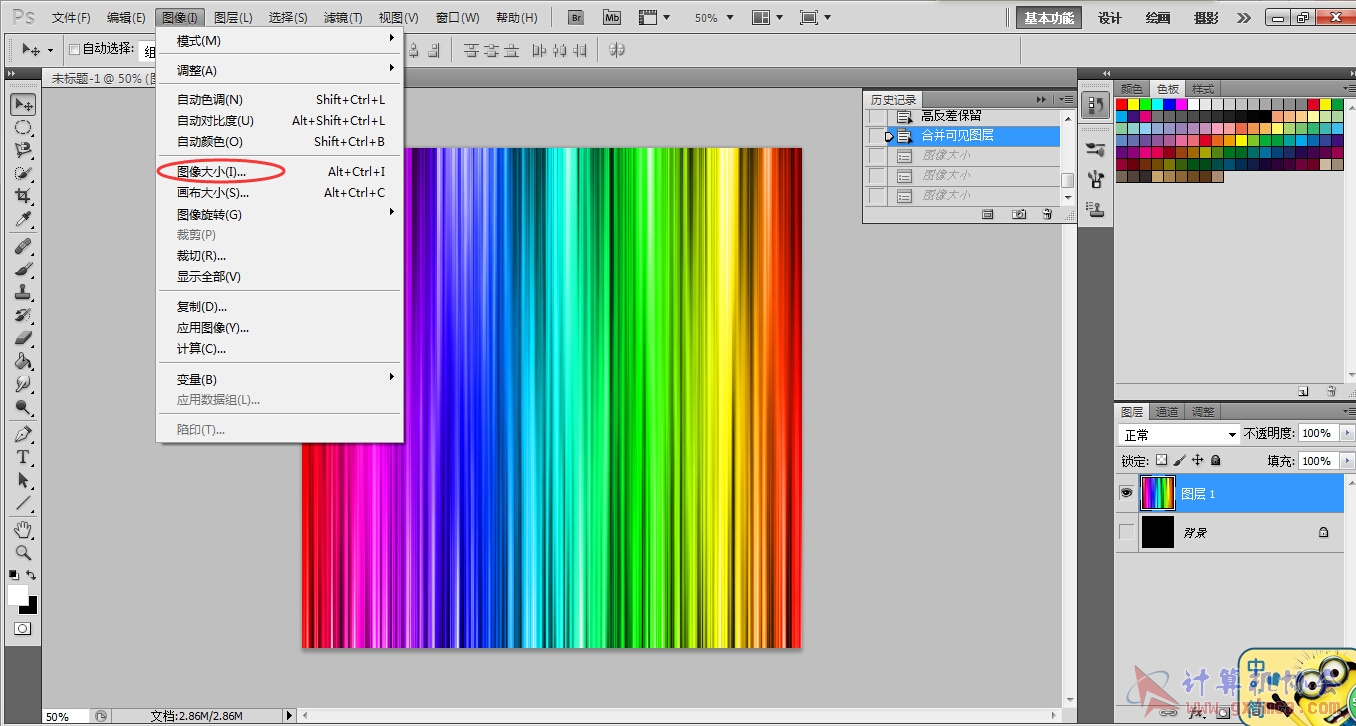Open the Clone Source dock icon
The height and width of the screenshot is (726, 1356).
[x=1095, y=209]
